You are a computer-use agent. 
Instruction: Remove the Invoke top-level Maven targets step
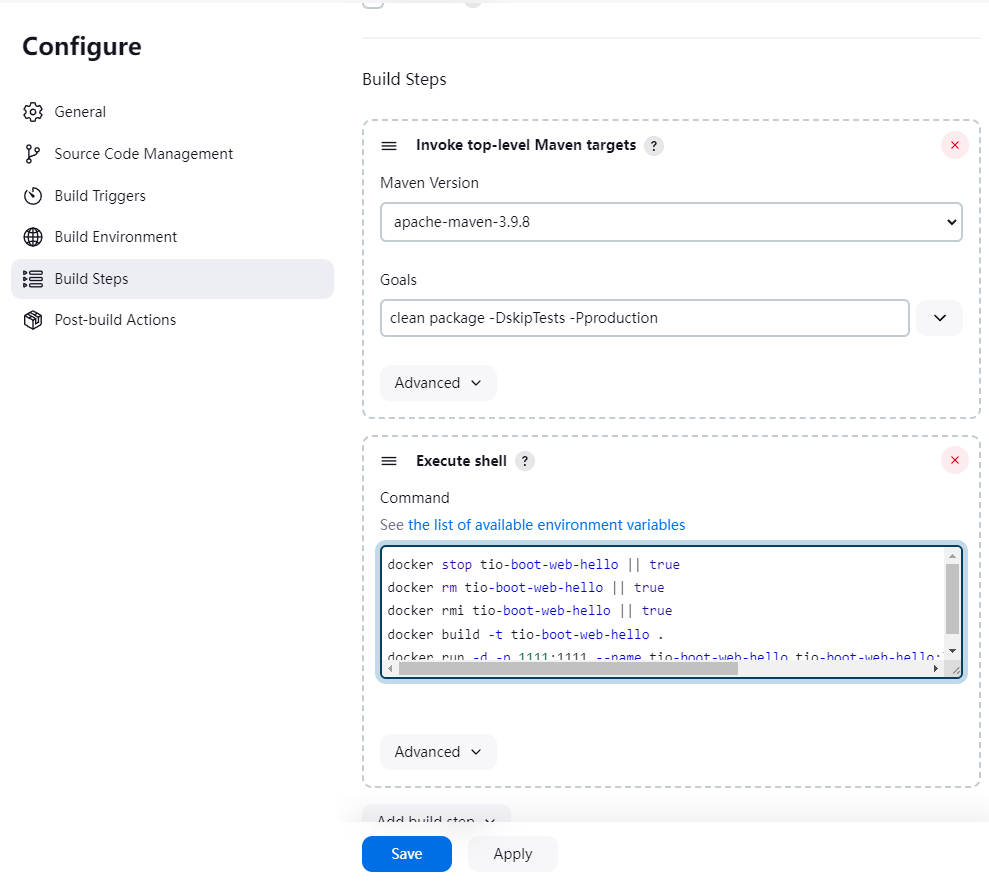point(954,146)
